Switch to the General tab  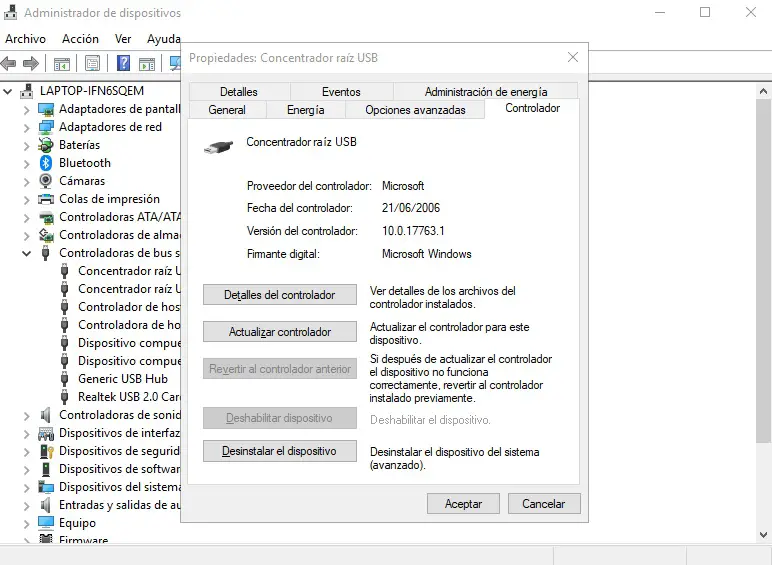(227, 110)
